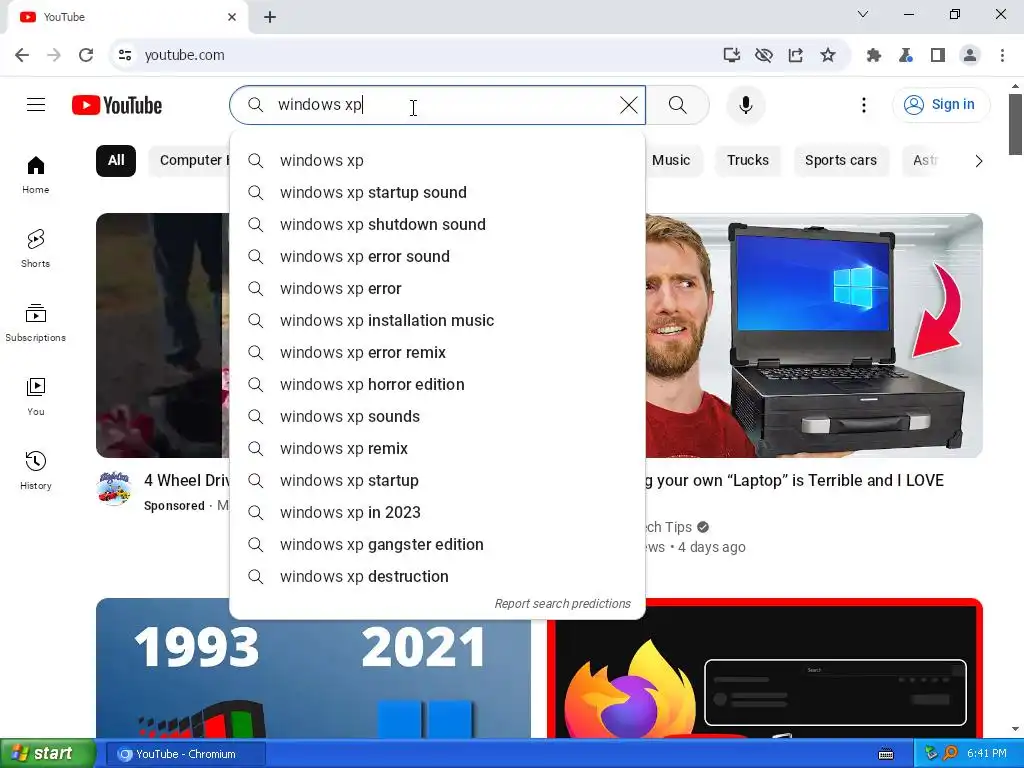Choose suggestion windows xp installation music

coord(438,321)
